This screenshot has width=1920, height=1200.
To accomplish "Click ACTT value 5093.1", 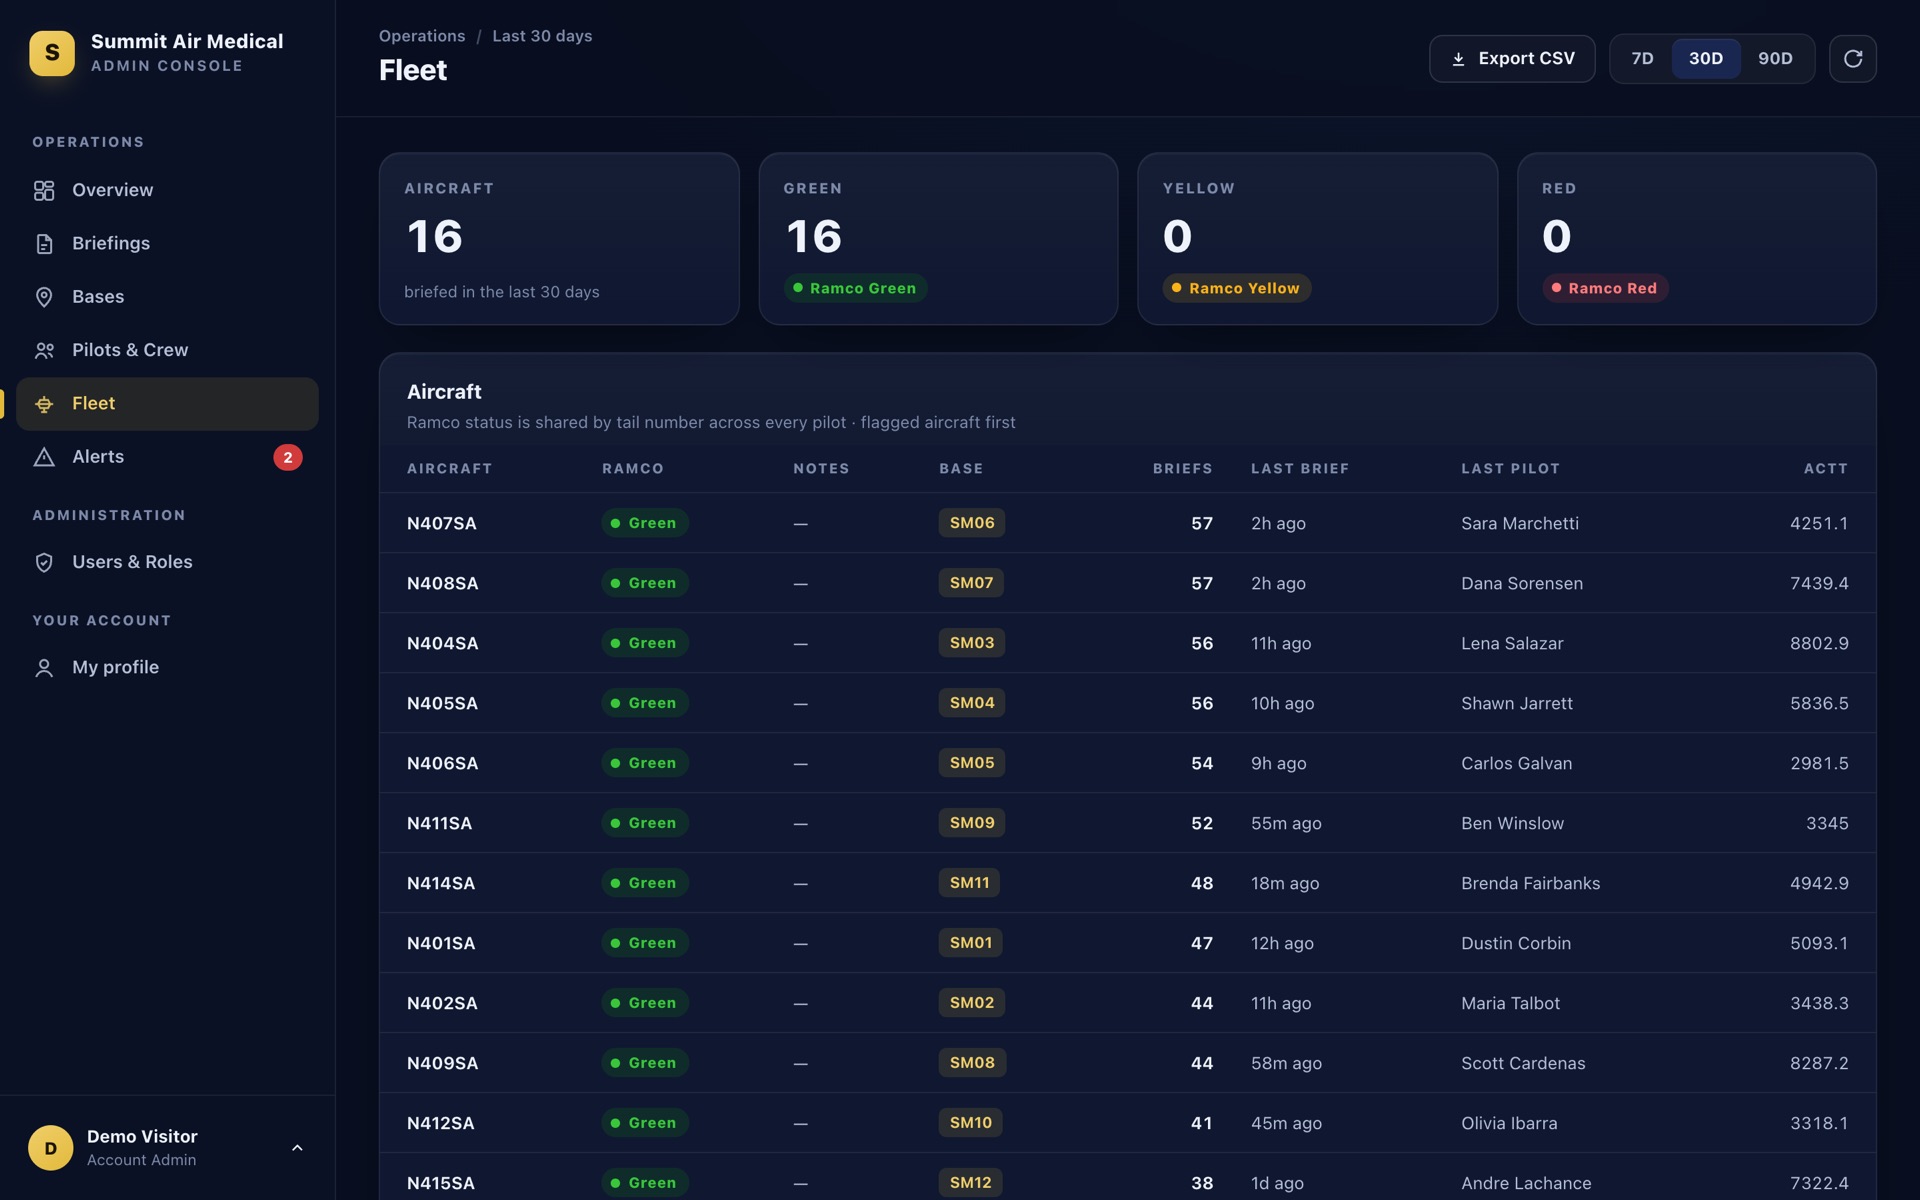I will tap(1819, 943).
